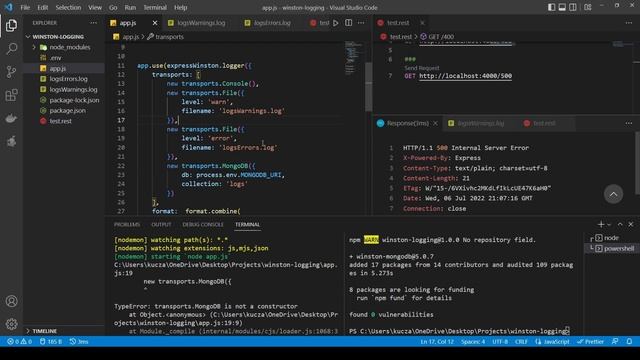
Task: Close the app.js editor tab
Action: click(x=155, y=23)
